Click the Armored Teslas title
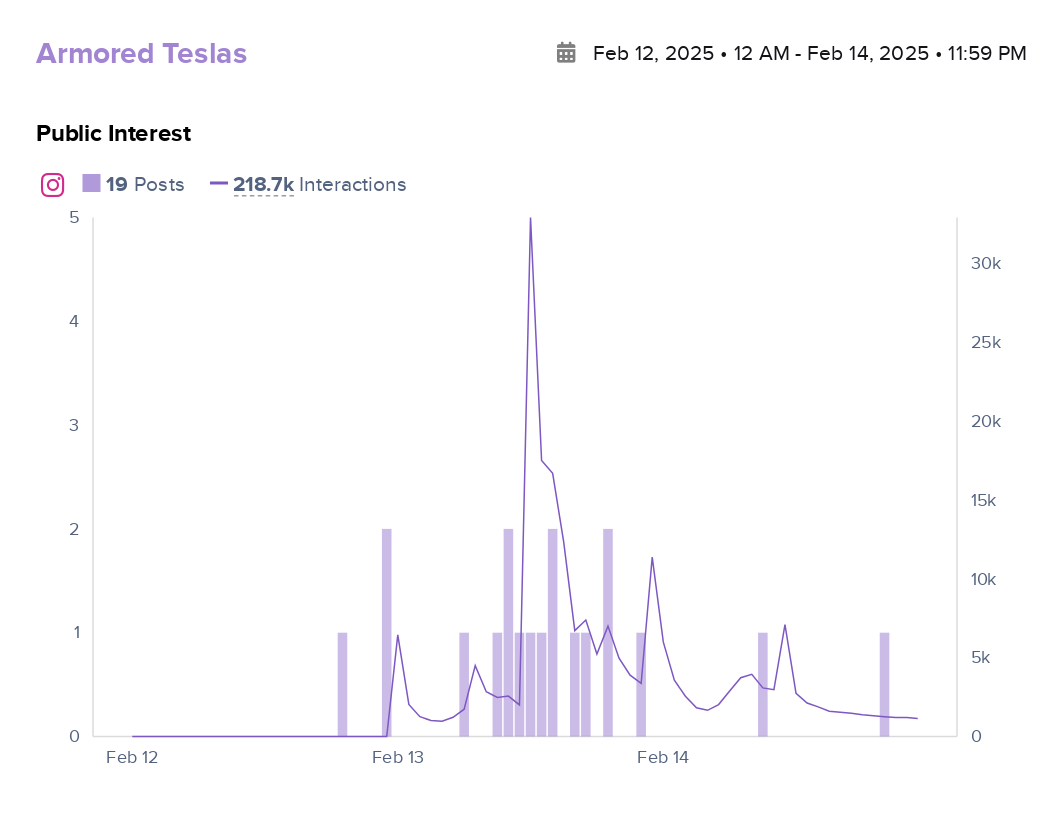The height and width of the screenshot is (833, 1050). tap(141, 54)
